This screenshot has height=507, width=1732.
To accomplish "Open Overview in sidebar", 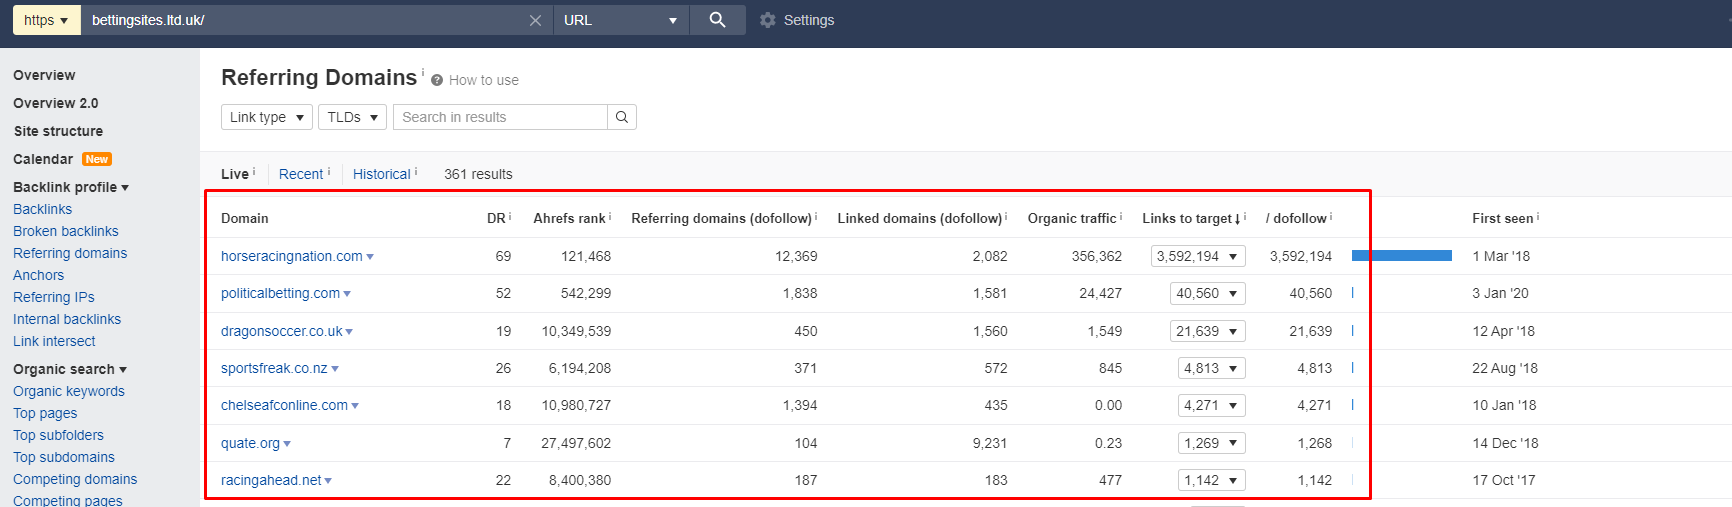I will (x=44, y=75).
